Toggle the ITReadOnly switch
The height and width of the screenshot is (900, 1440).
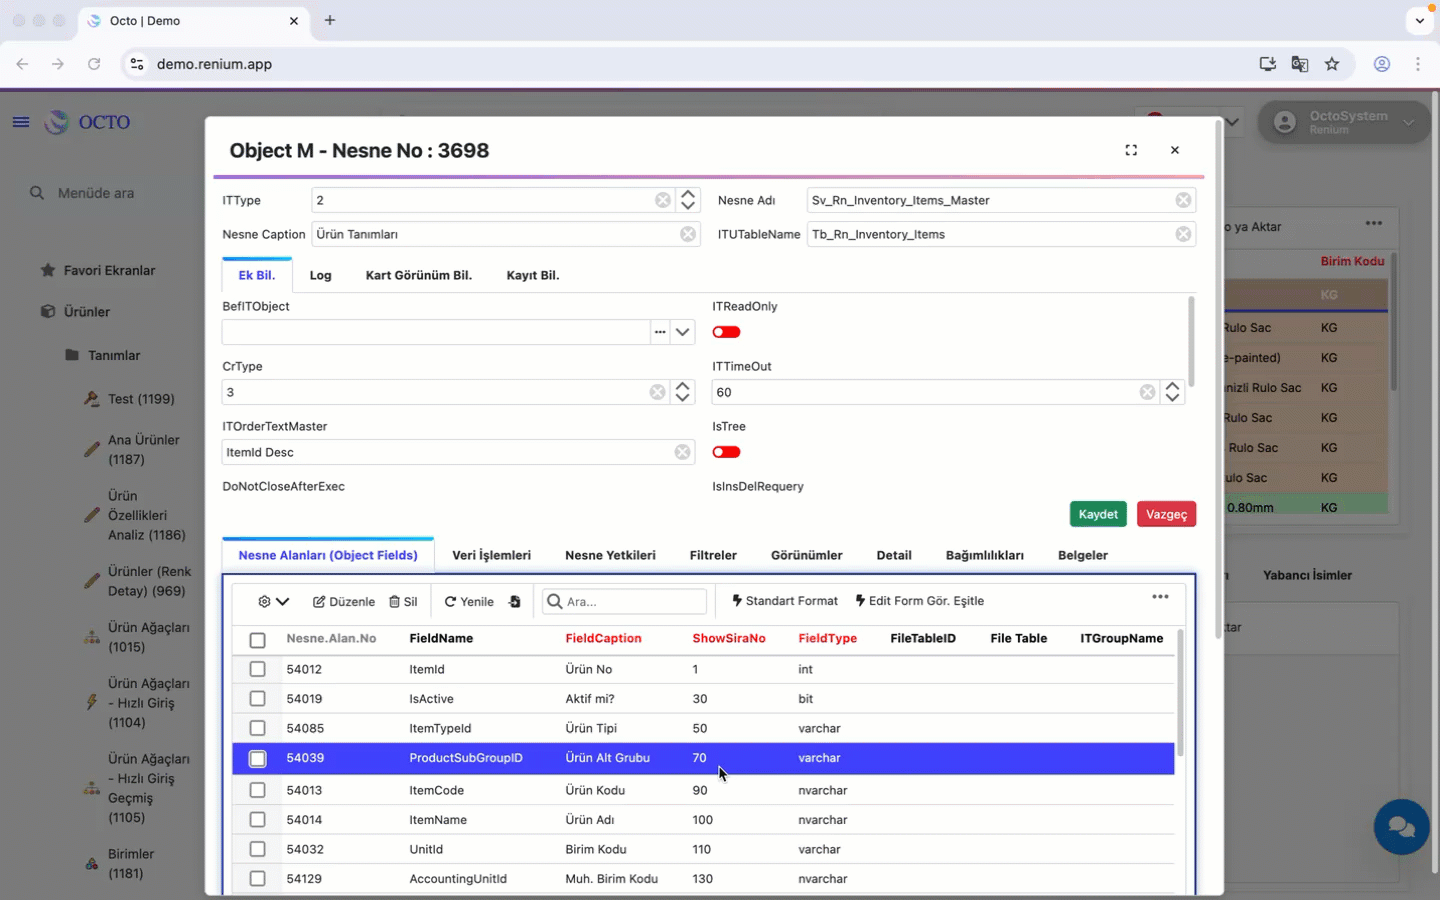pyautogui.click(x=726, y=332)
